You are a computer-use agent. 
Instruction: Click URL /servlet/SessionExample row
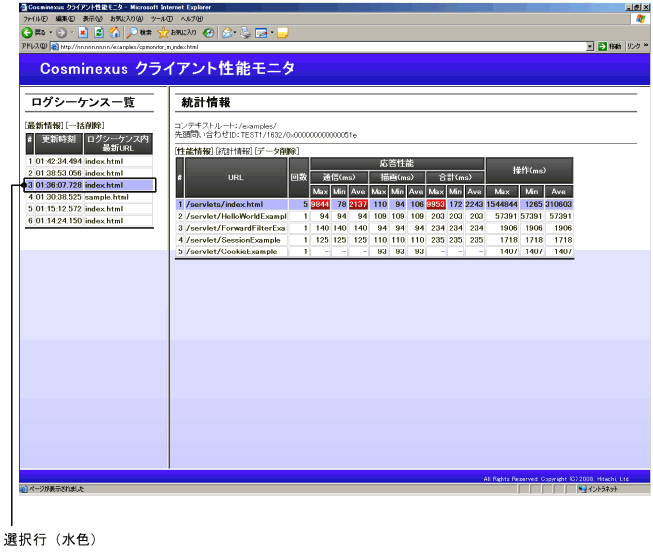(x=233, y=240)
